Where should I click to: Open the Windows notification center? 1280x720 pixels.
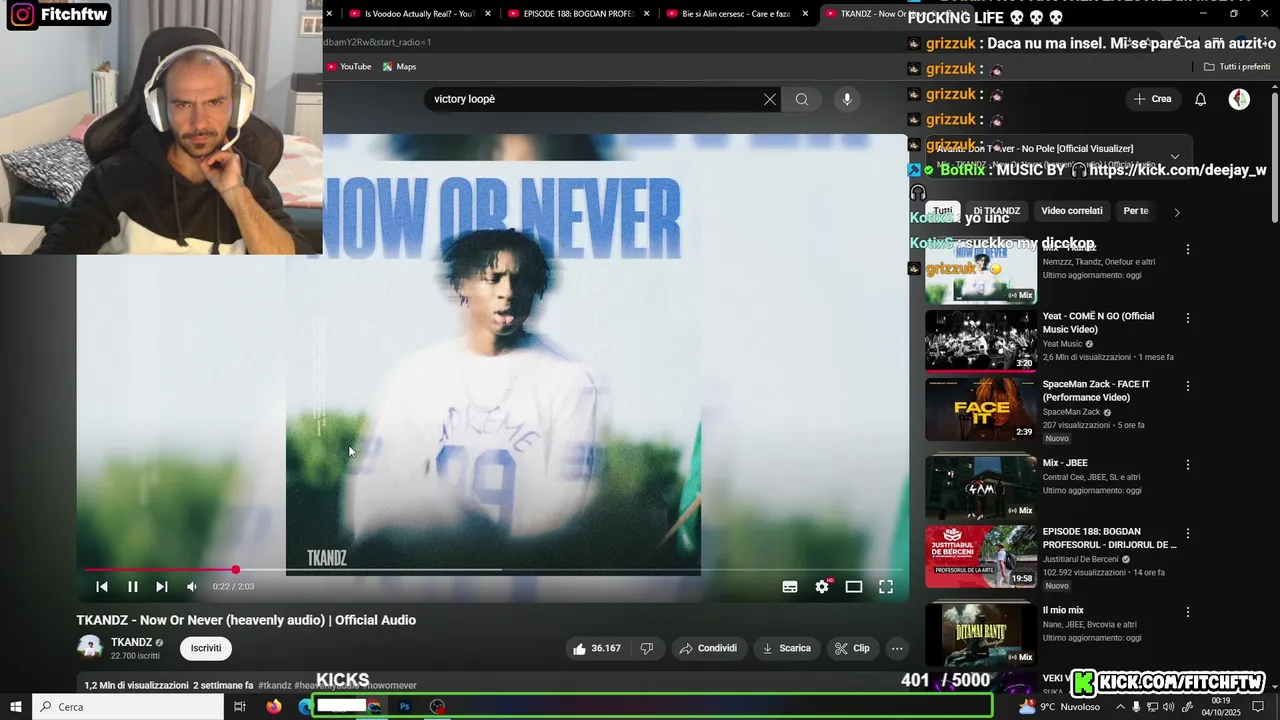click(1256, 707)
